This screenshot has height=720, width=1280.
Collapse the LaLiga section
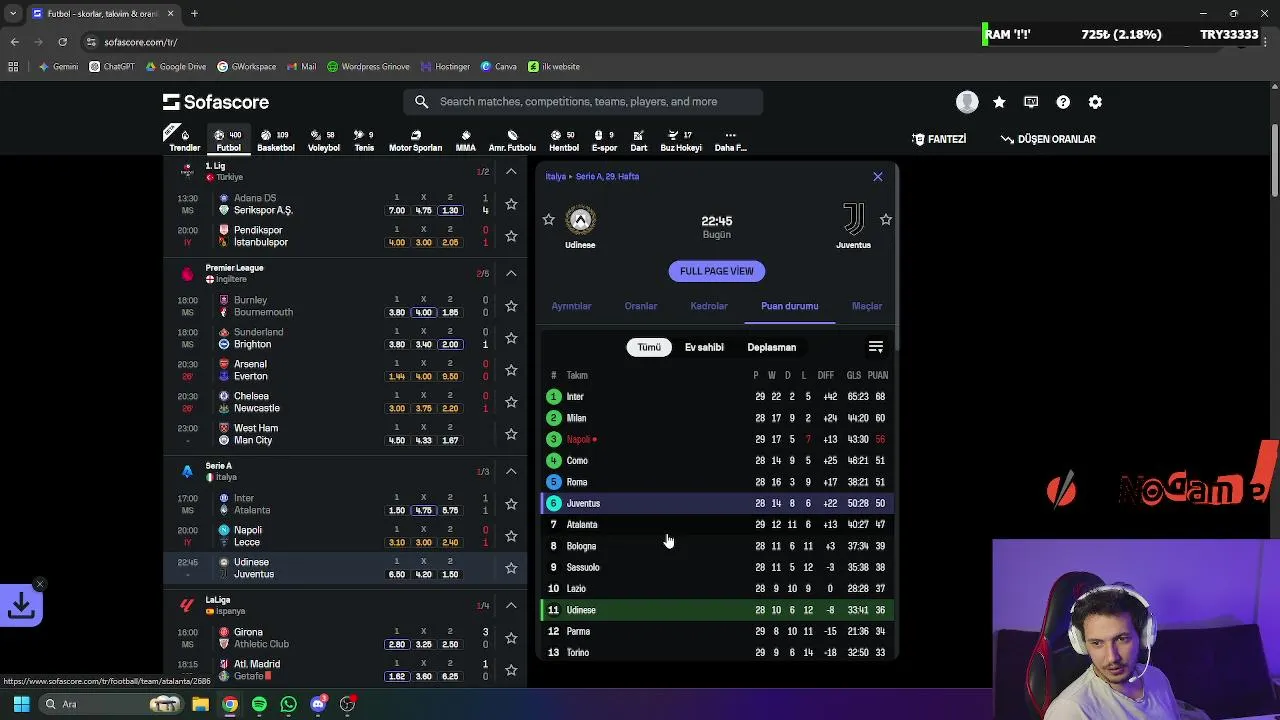(511, 605)
